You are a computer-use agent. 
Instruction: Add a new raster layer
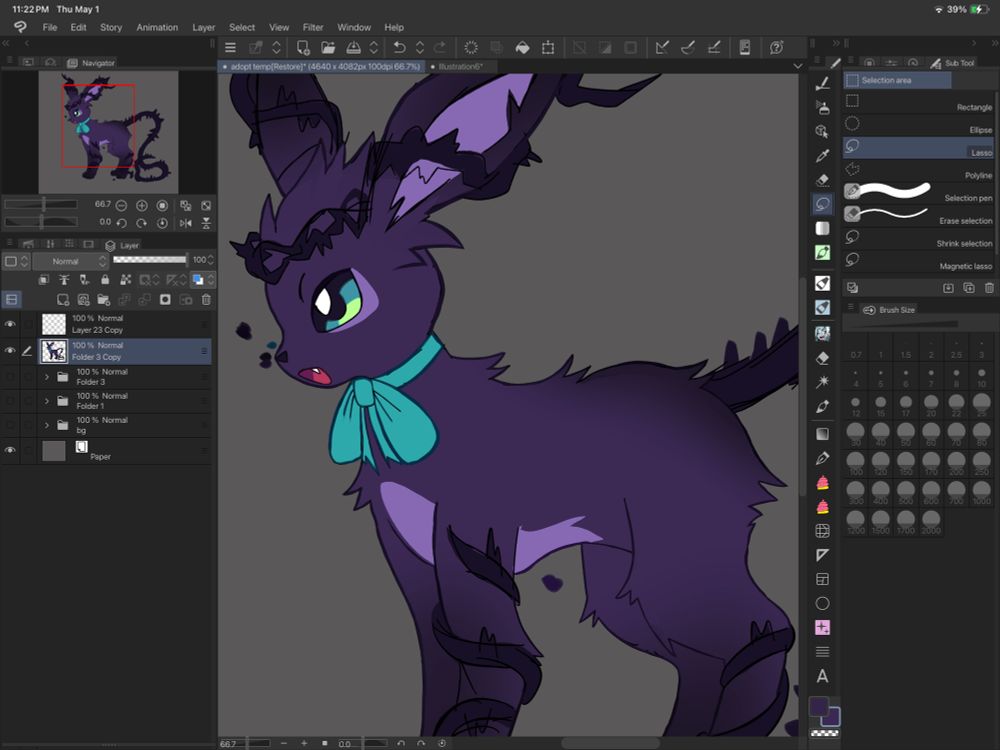tap(62, 300)
